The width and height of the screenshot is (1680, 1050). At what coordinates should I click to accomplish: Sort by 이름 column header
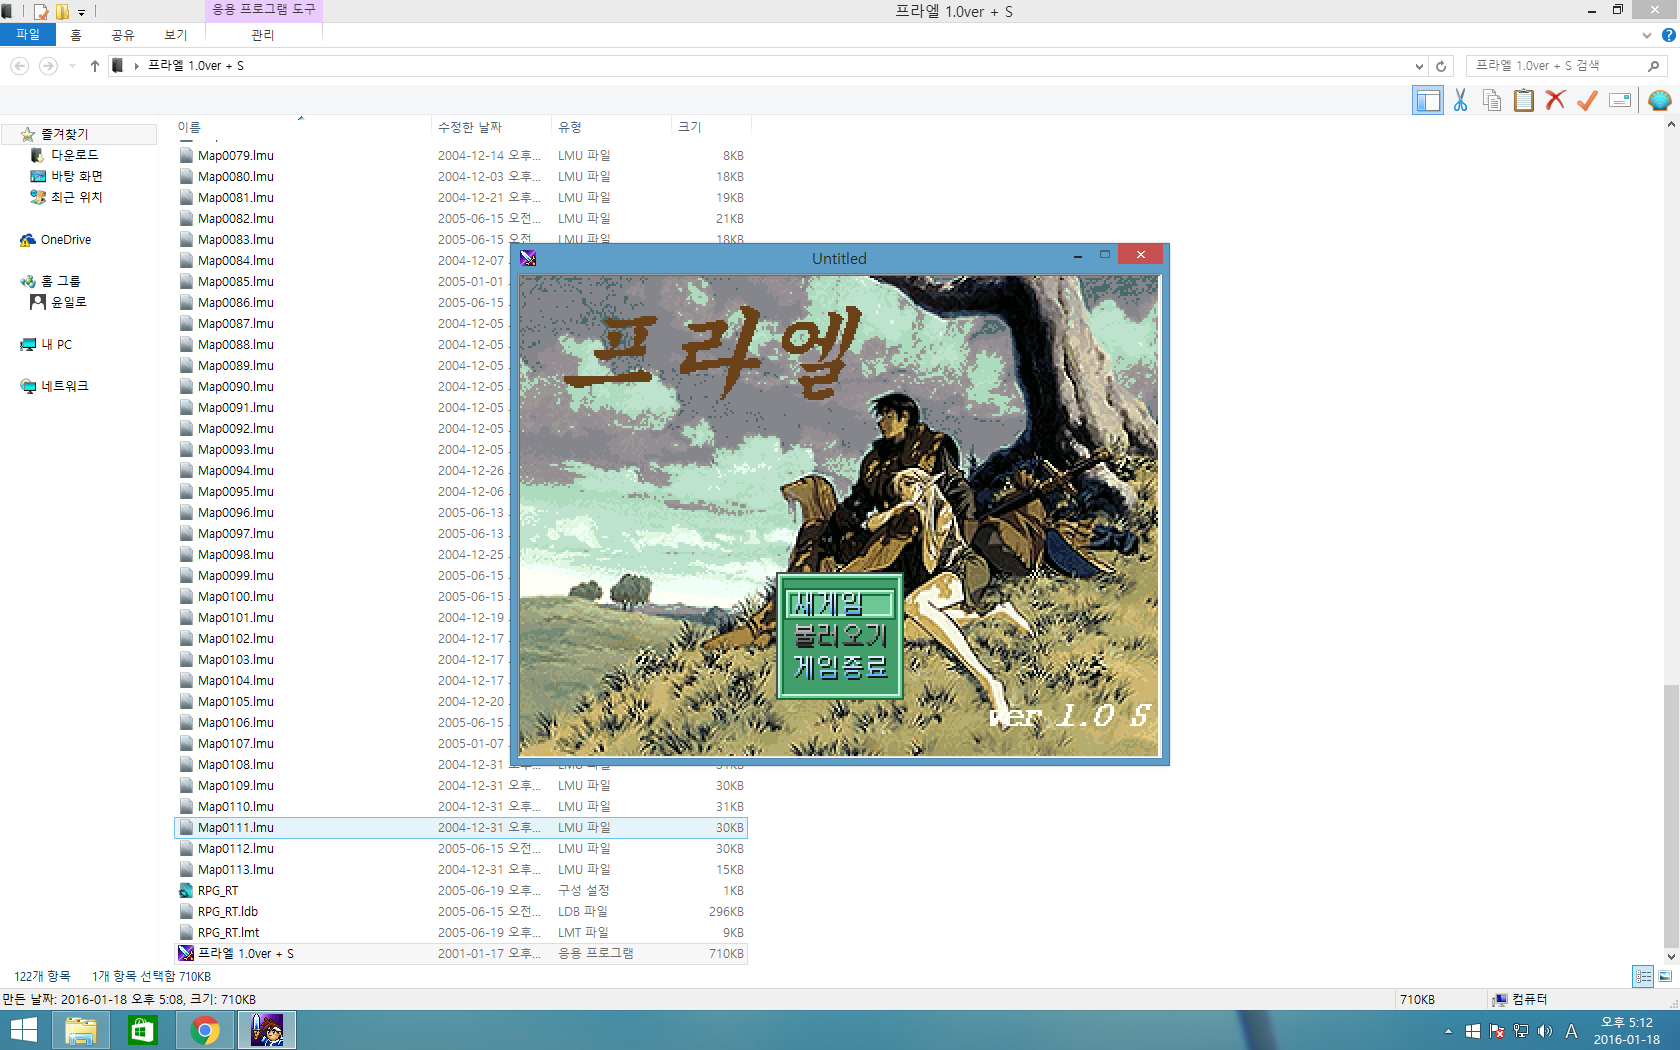coord(303,127)
